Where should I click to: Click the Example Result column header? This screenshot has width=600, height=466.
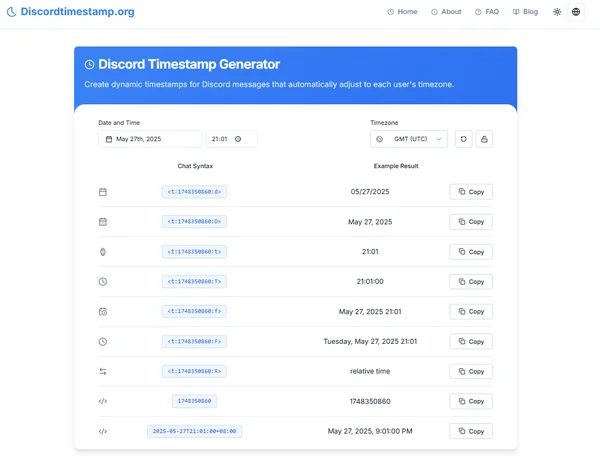[x=396, y=166]
